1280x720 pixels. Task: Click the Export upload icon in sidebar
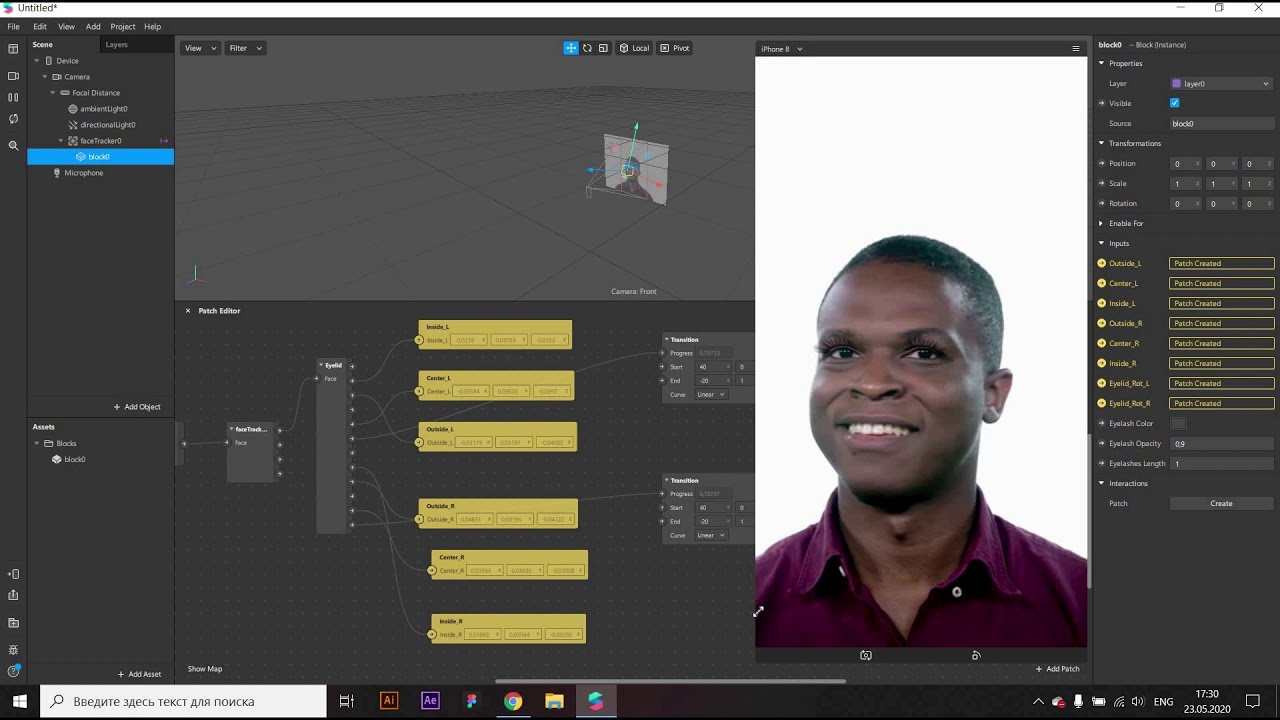[x=13, y=595]
